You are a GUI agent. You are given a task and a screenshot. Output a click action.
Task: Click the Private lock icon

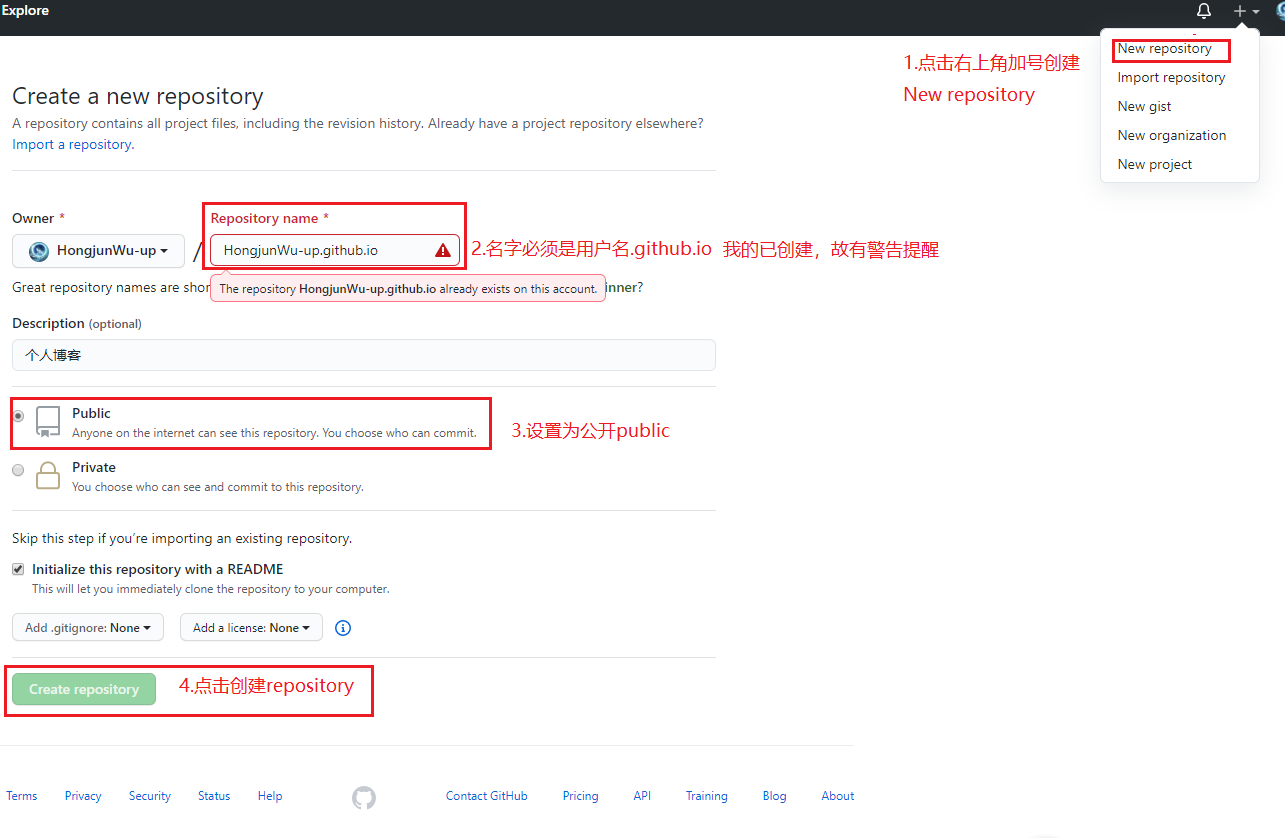click(48, 475)
